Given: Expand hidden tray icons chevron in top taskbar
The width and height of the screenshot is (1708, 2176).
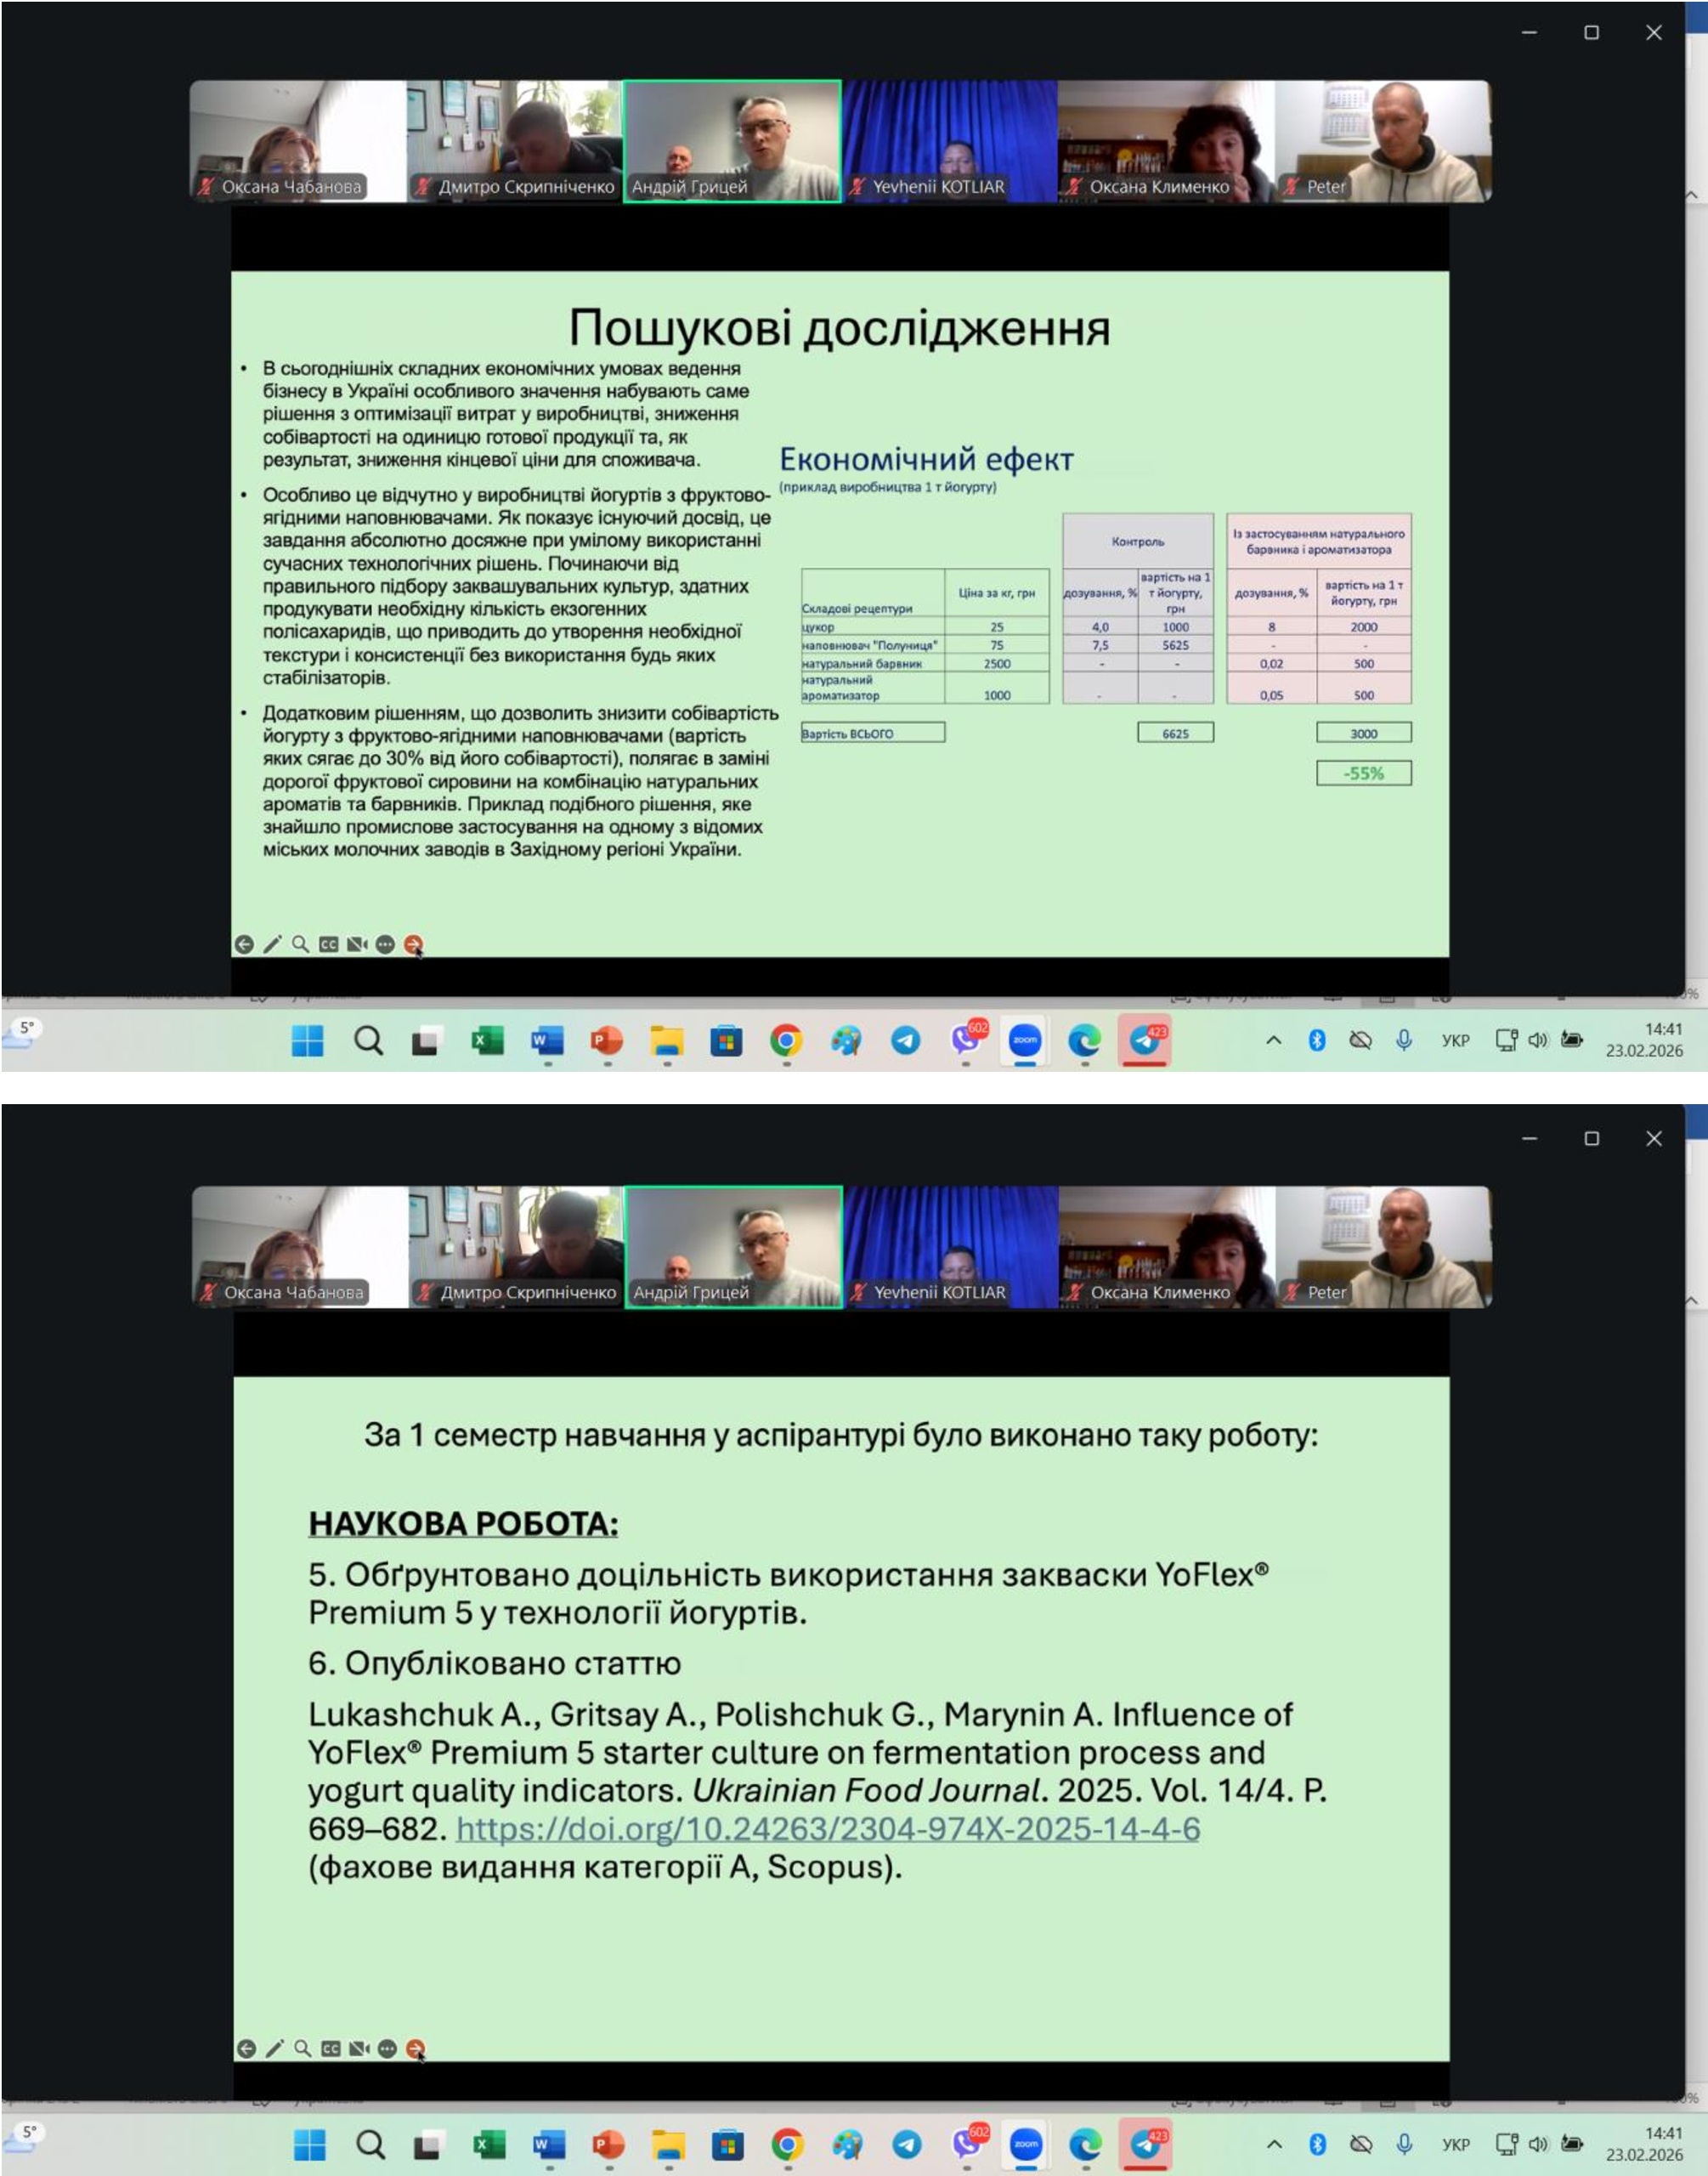Looking at the screenshot, I should [1273, 1040].
